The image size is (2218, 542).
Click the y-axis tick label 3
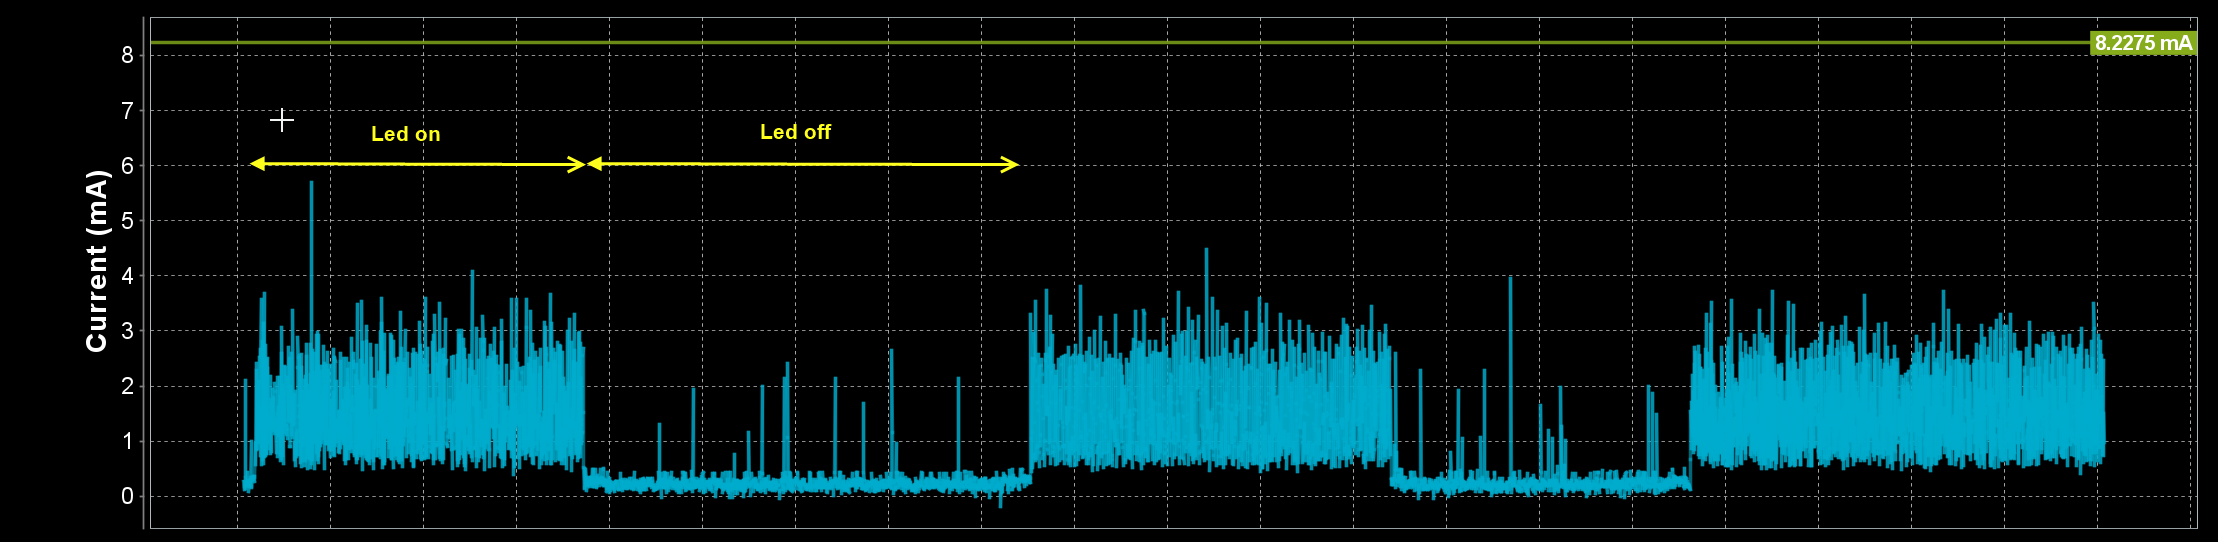point(127,331)
